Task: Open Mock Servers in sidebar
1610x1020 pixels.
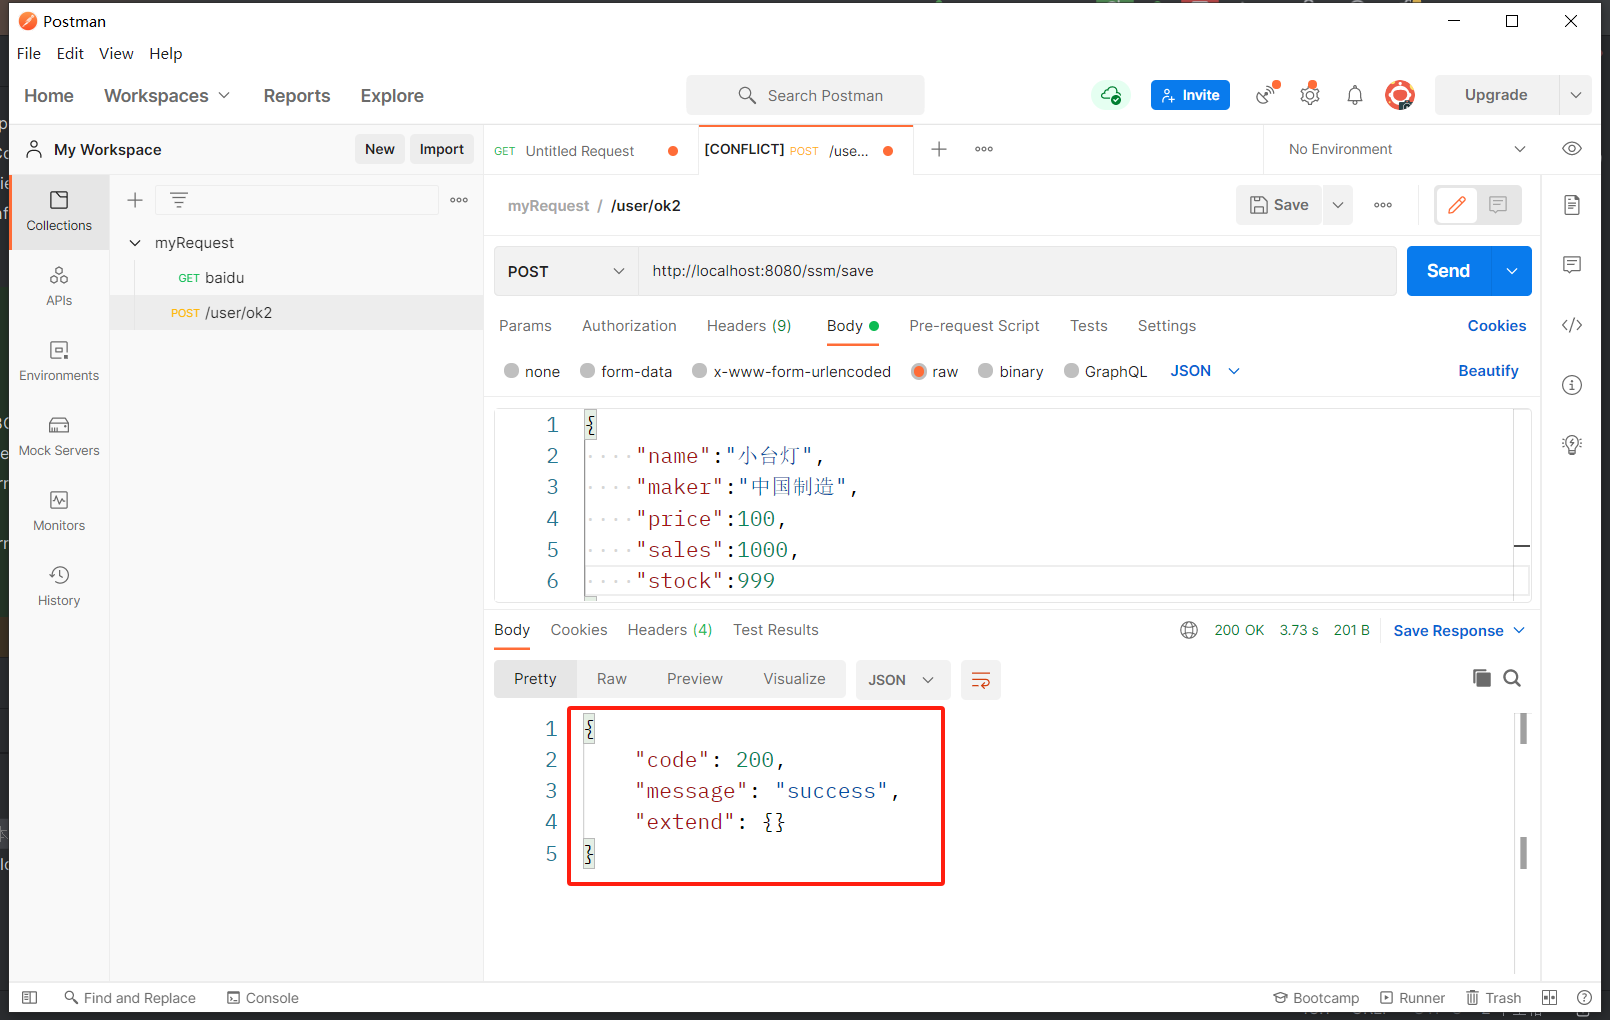Action: [x=59, y=436]
